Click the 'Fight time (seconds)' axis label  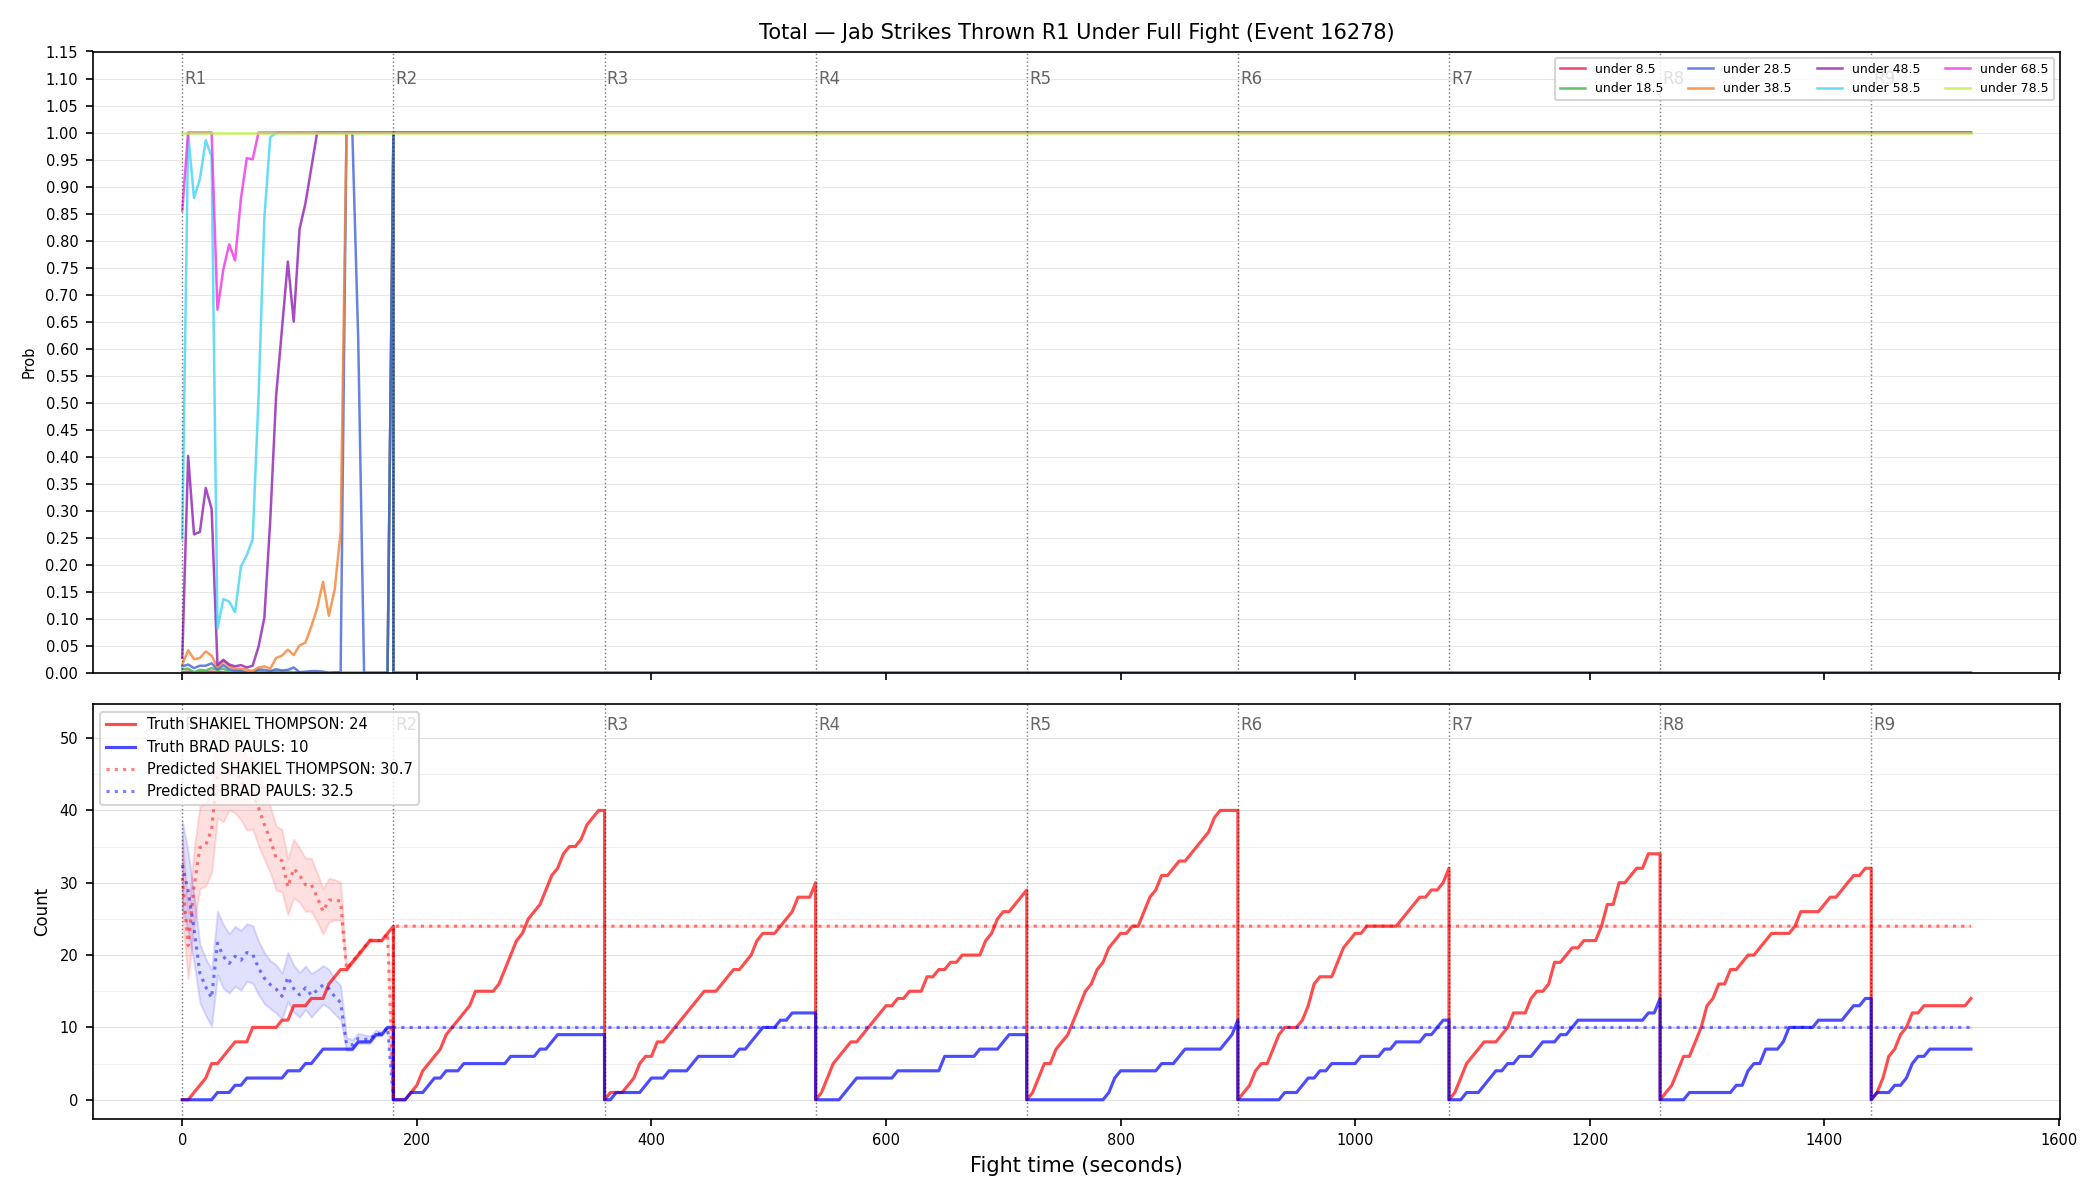[1076, 1165]
